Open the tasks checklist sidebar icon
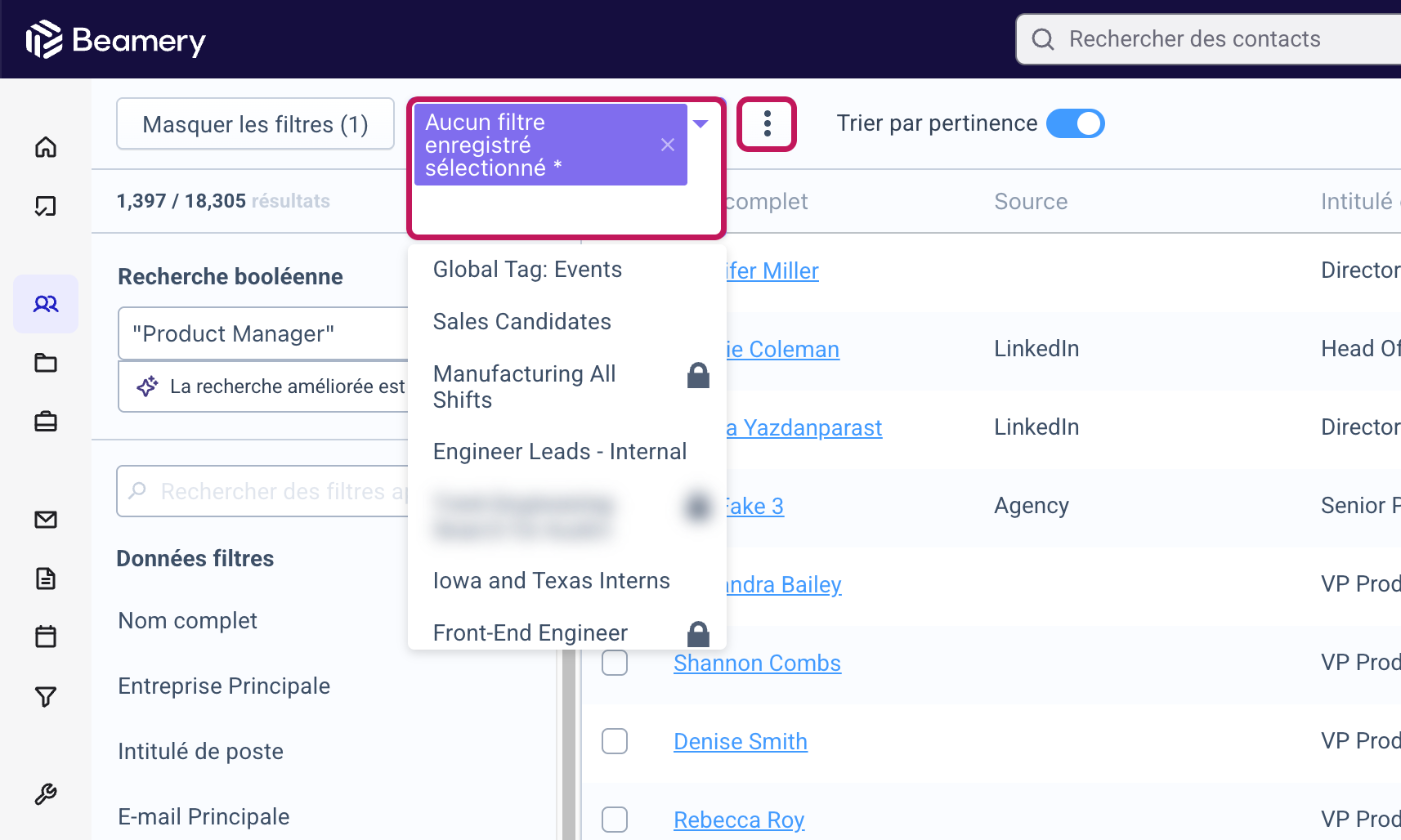The width and height of the screenshot is (1401, 840). (45, 206)
